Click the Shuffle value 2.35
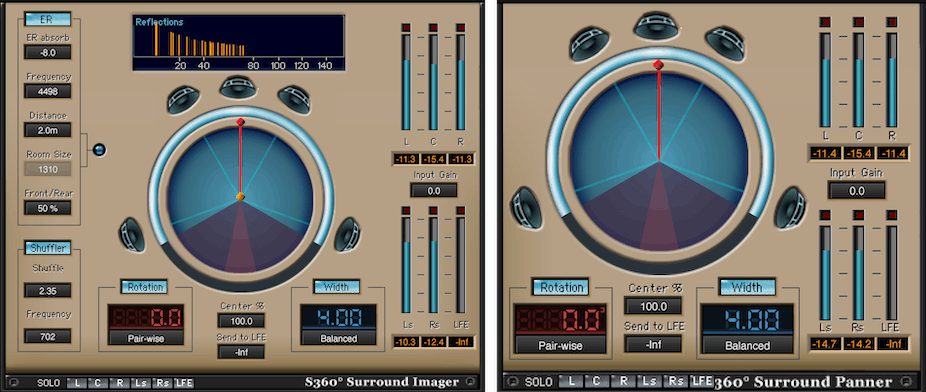The height and width of the screenshot is (392, 926). [48, 290]
